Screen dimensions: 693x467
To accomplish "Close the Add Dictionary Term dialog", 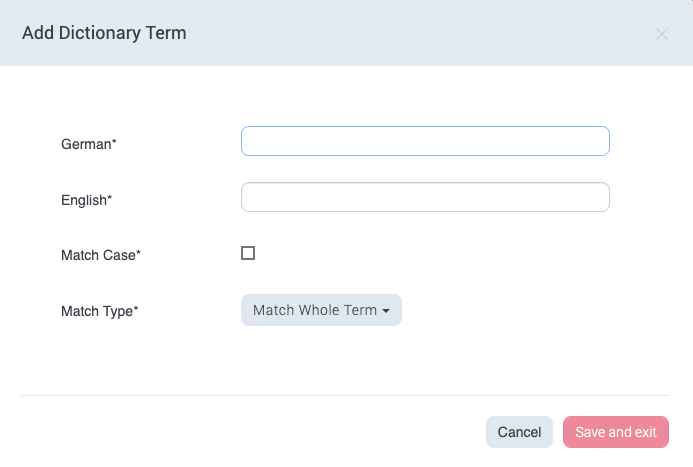I will (x=662, y=34).
